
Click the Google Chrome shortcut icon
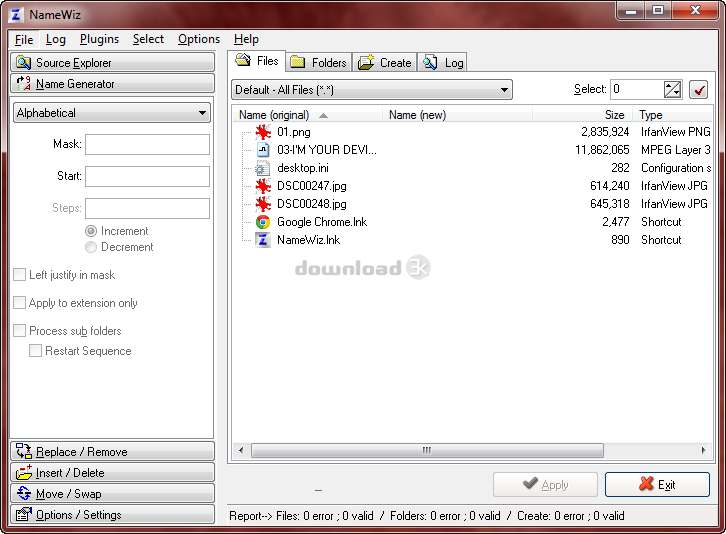263,222
